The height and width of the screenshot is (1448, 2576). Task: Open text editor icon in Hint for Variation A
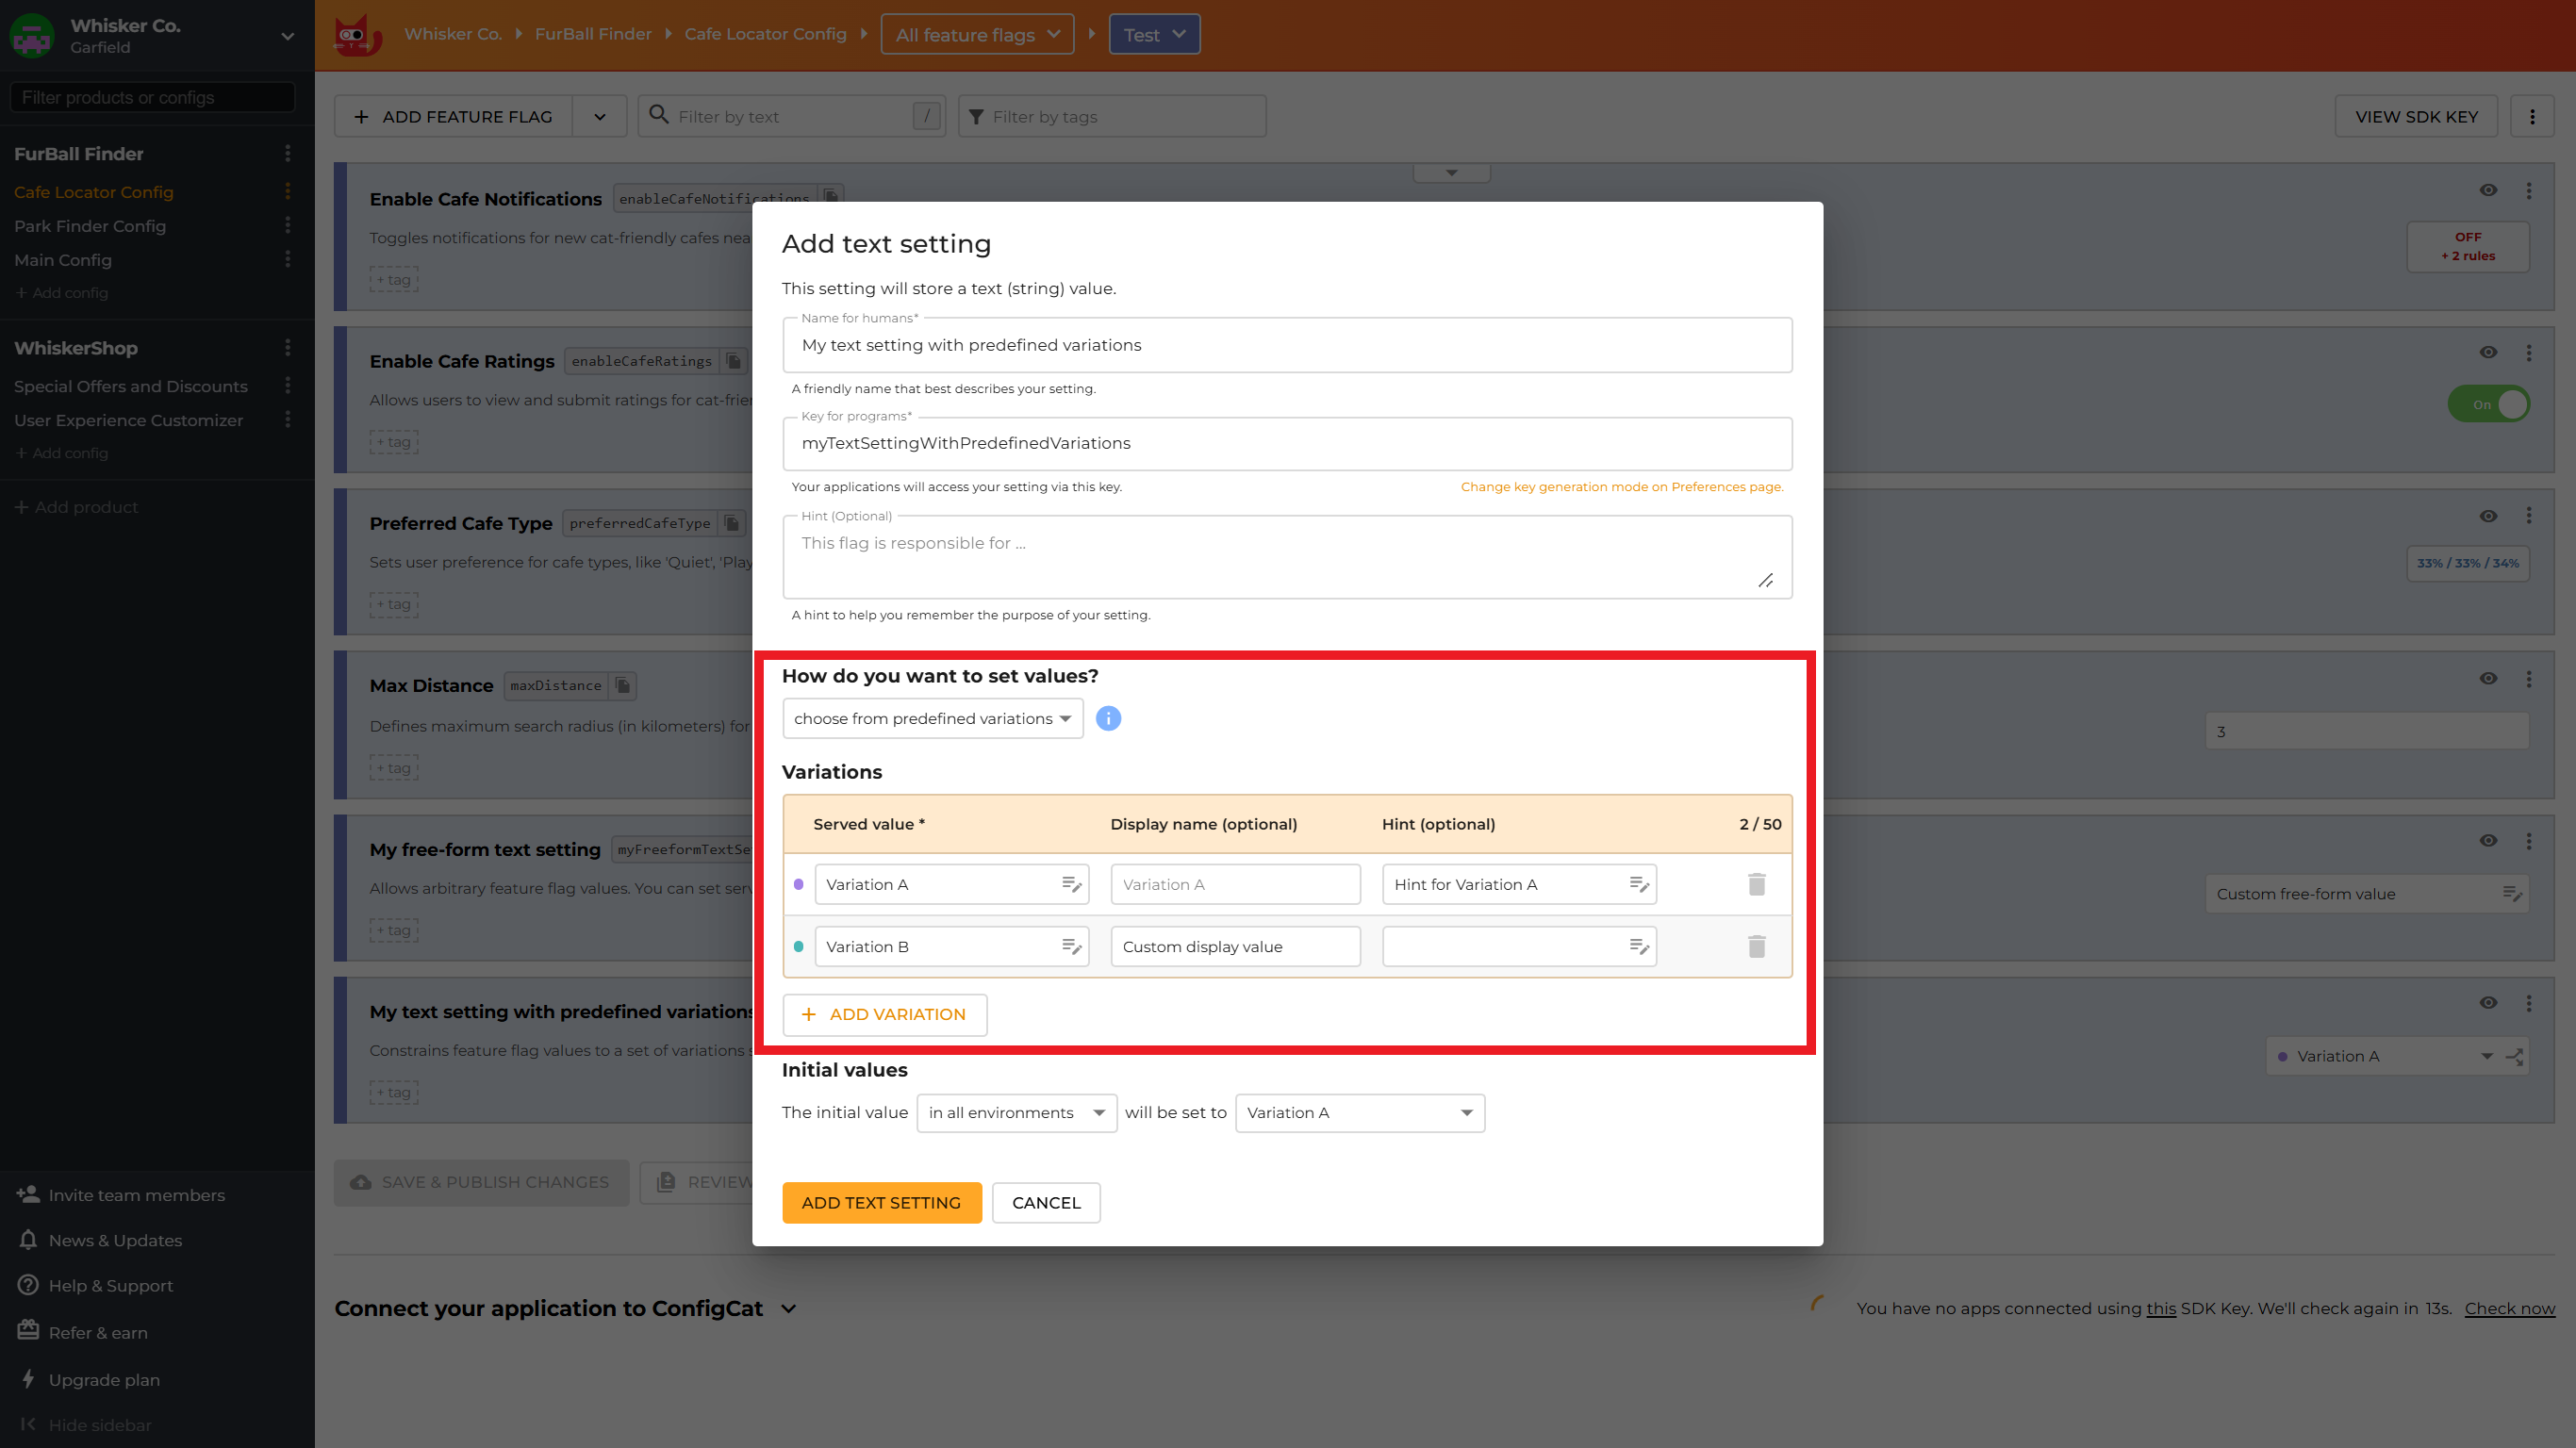tap(1638, 884)
